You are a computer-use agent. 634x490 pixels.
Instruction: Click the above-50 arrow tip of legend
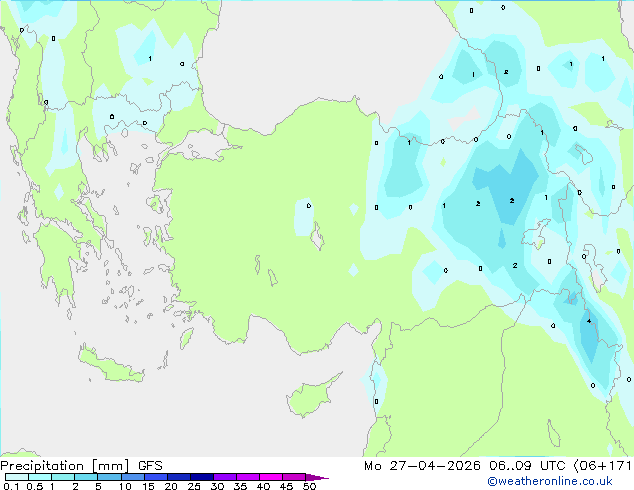coord(317,477)
